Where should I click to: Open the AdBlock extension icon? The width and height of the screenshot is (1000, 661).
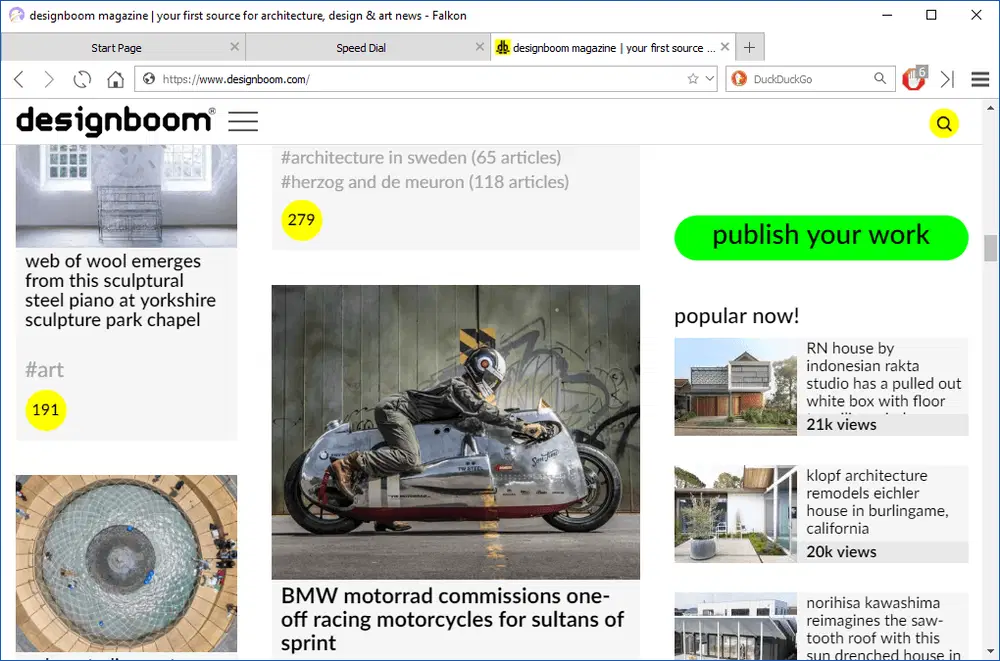click(x=914, y=78)
